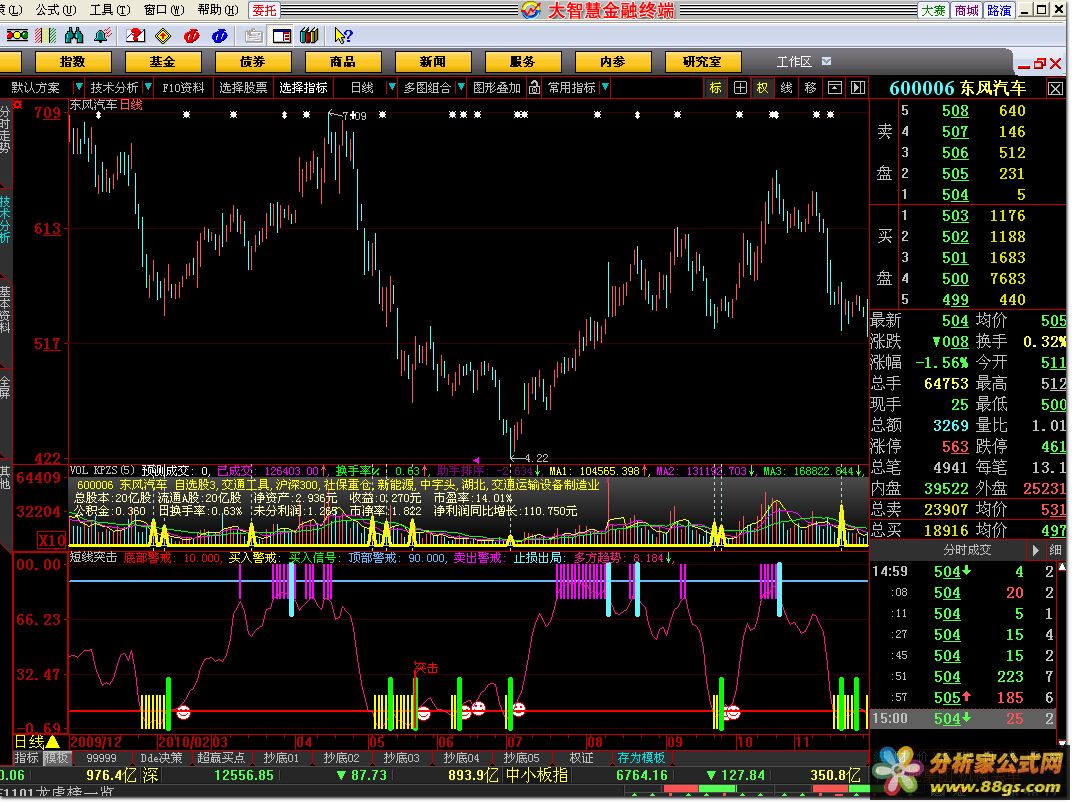Open the 帮助(H) menu
1072x802 pixels.
click(218, 10)
